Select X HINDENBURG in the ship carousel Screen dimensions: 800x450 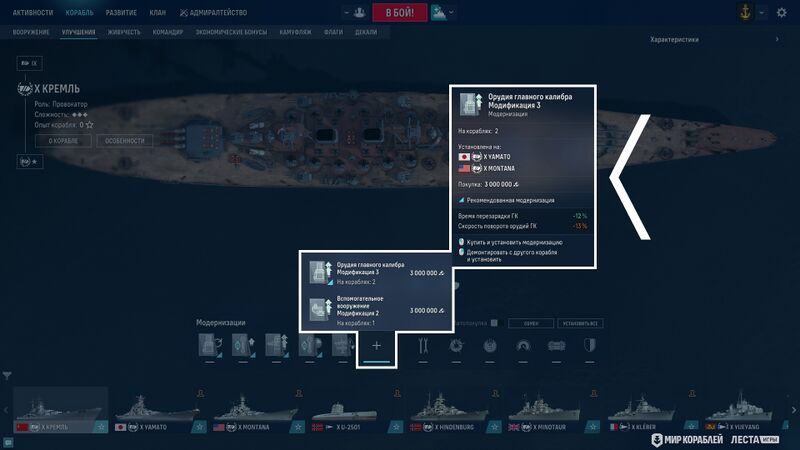tap(455, 410)
